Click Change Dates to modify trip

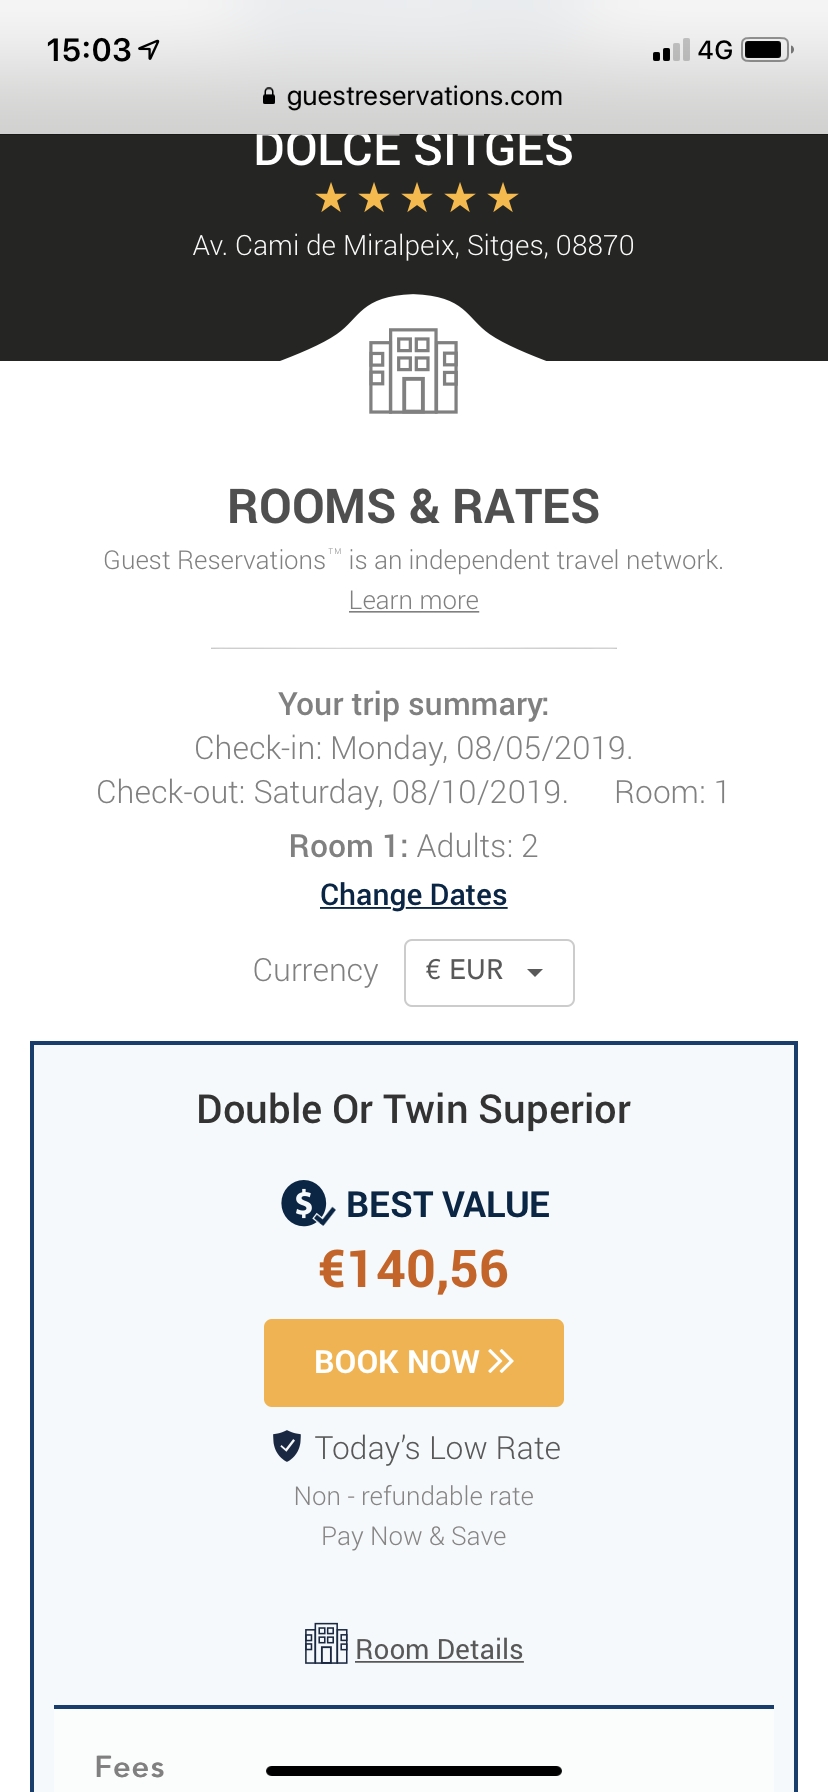click(x=413, y=894)
